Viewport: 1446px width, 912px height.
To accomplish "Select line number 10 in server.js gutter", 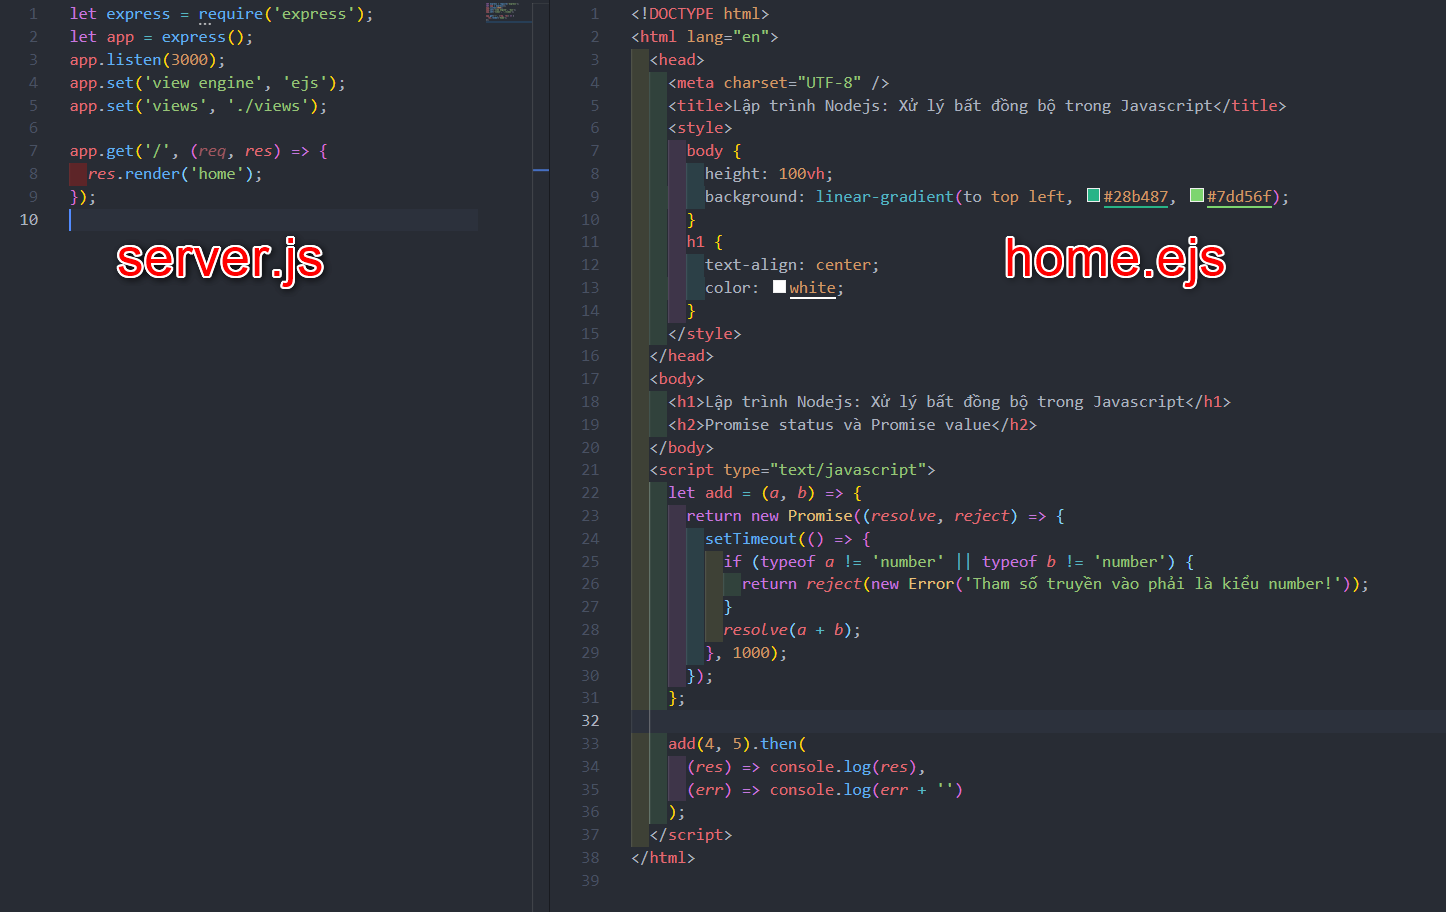I will pos(29,219).
